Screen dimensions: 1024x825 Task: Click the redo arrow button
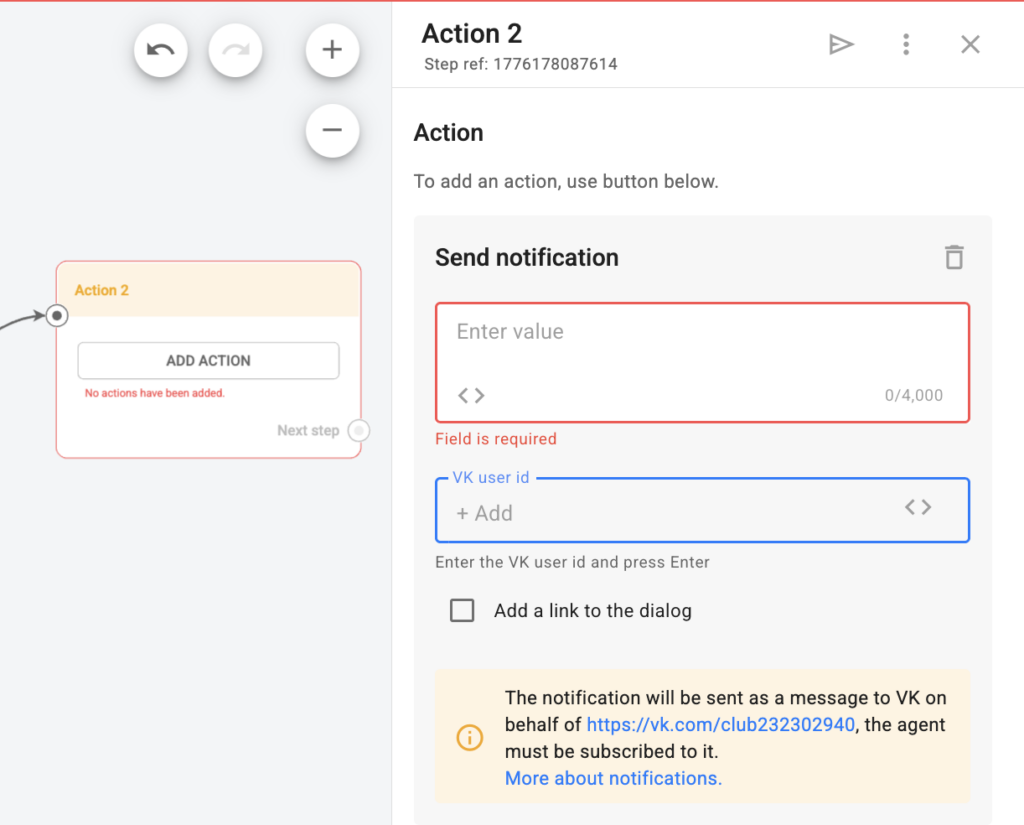[x=235, y=49]
